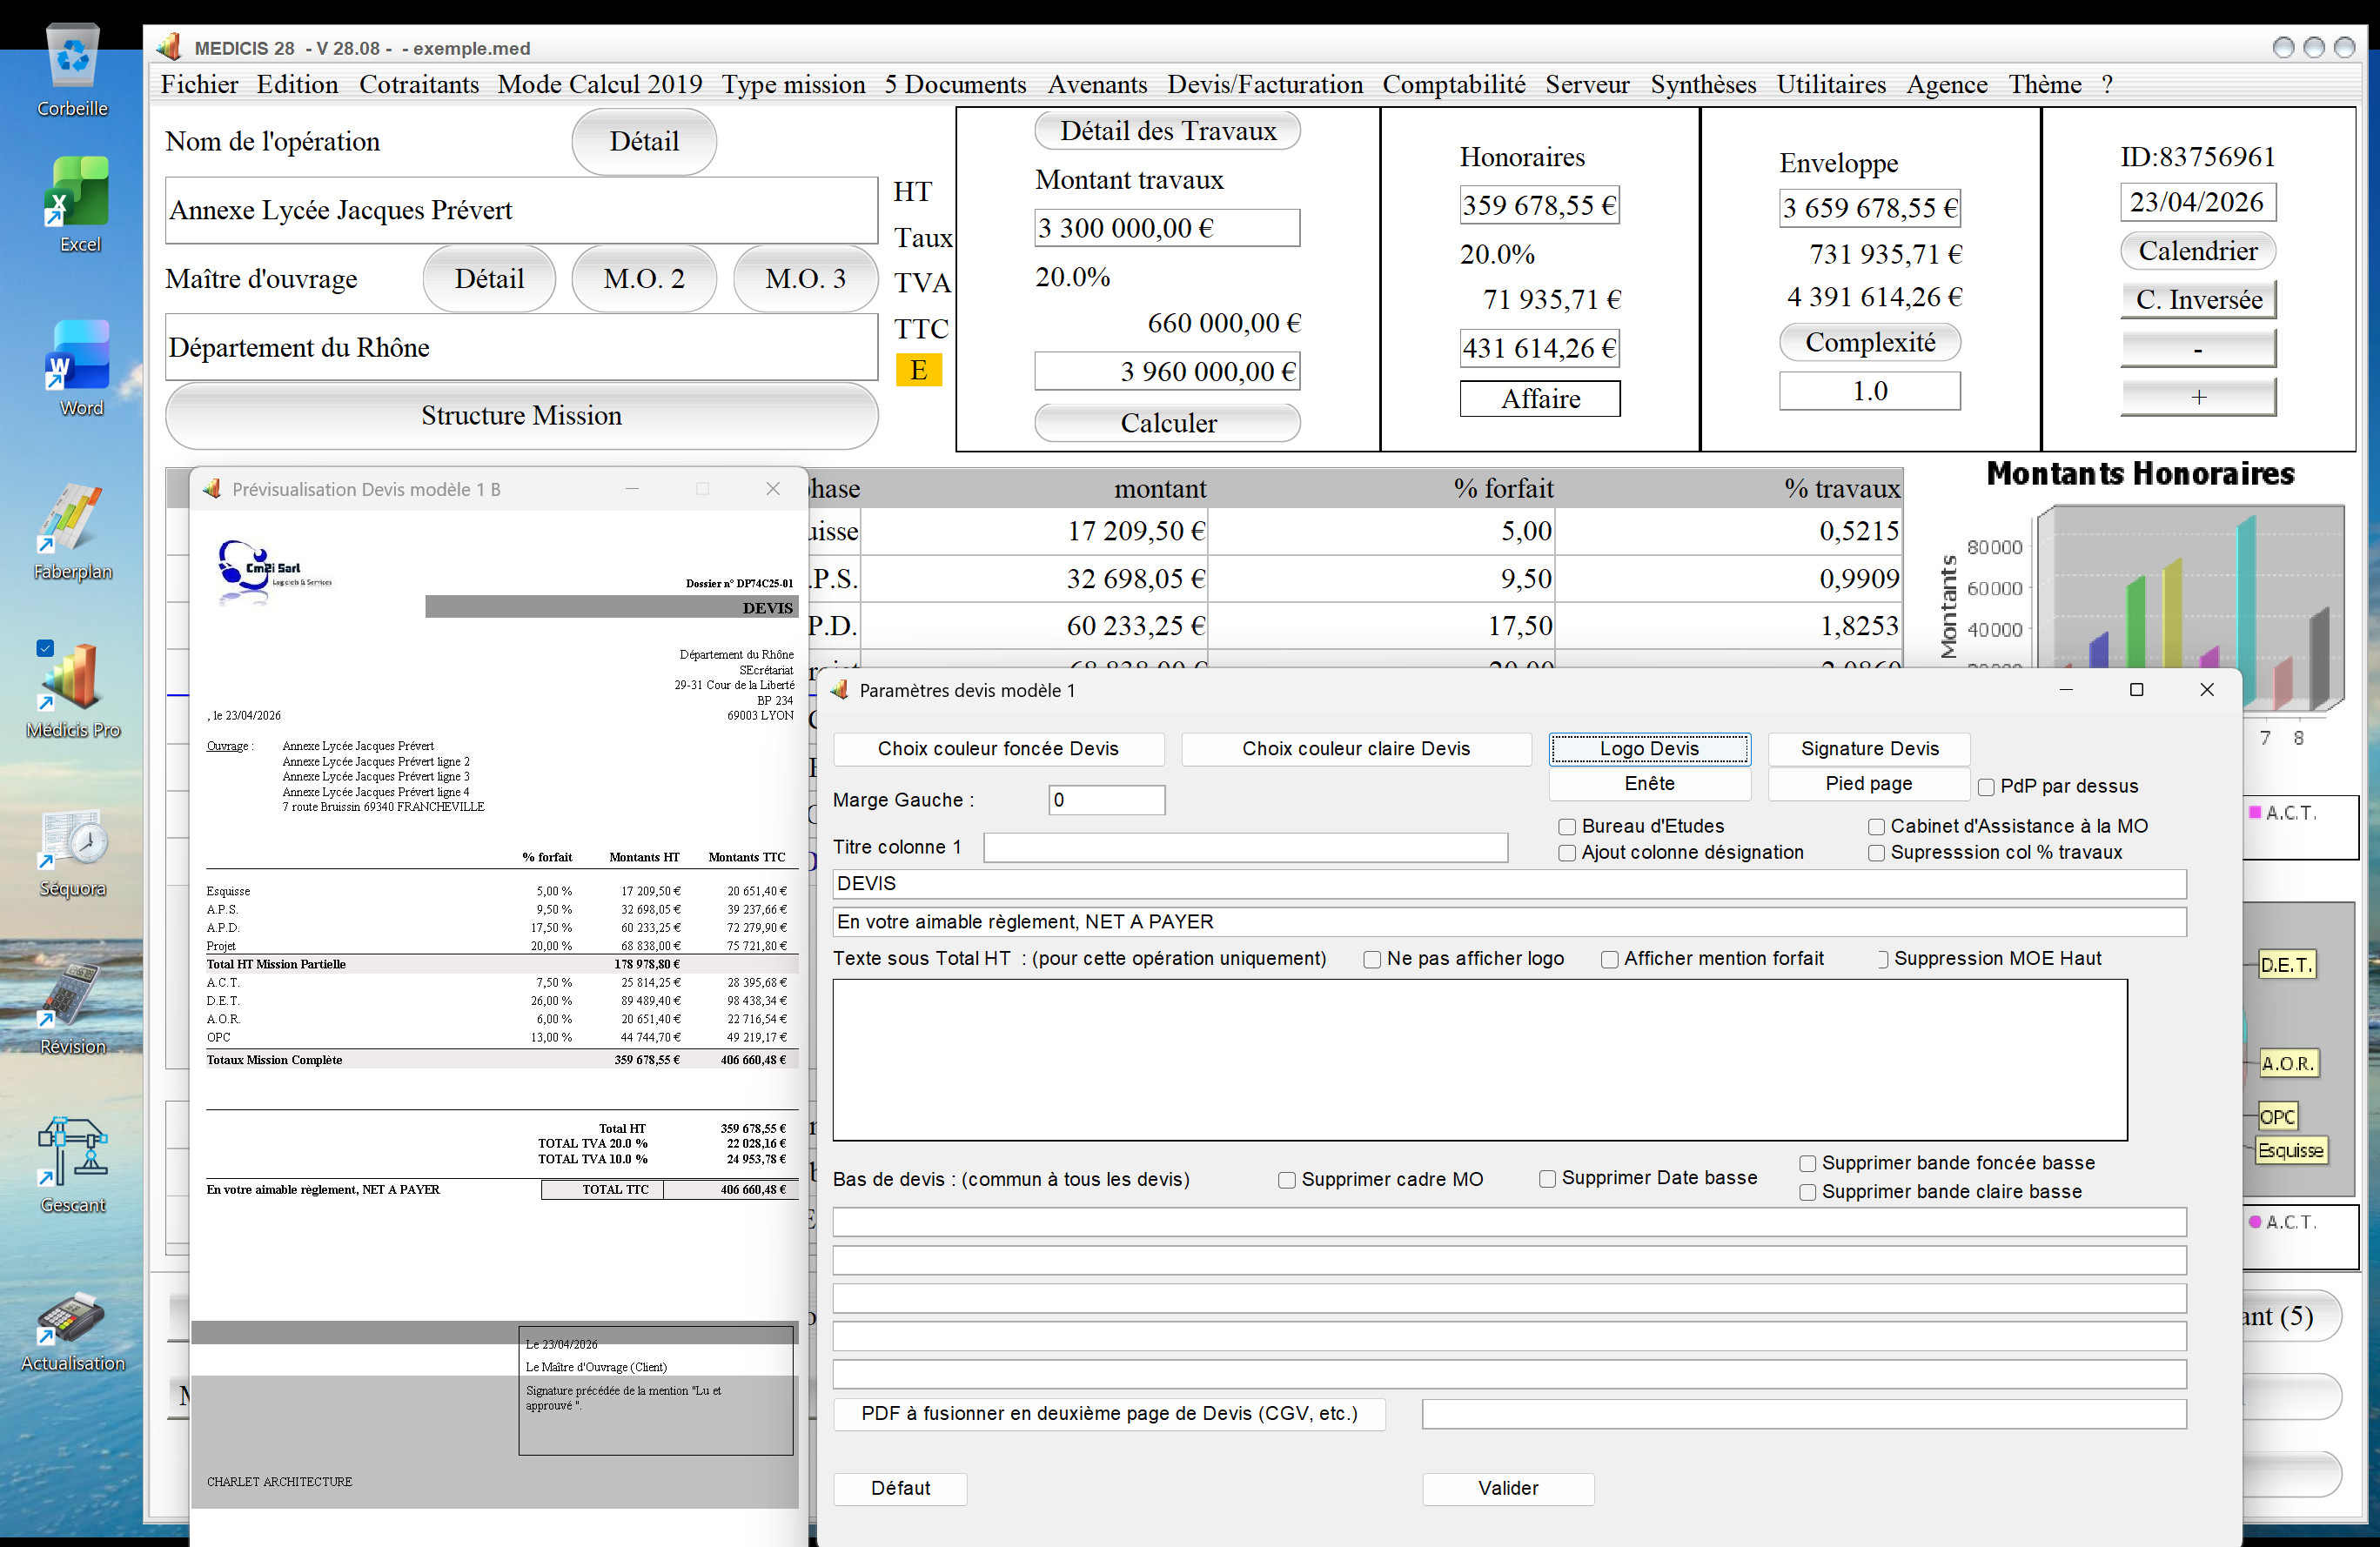The width and height of the screenshot is (2380, 1547).
Task: Click the Défaut button
Action: click(x=900, y=1488)
